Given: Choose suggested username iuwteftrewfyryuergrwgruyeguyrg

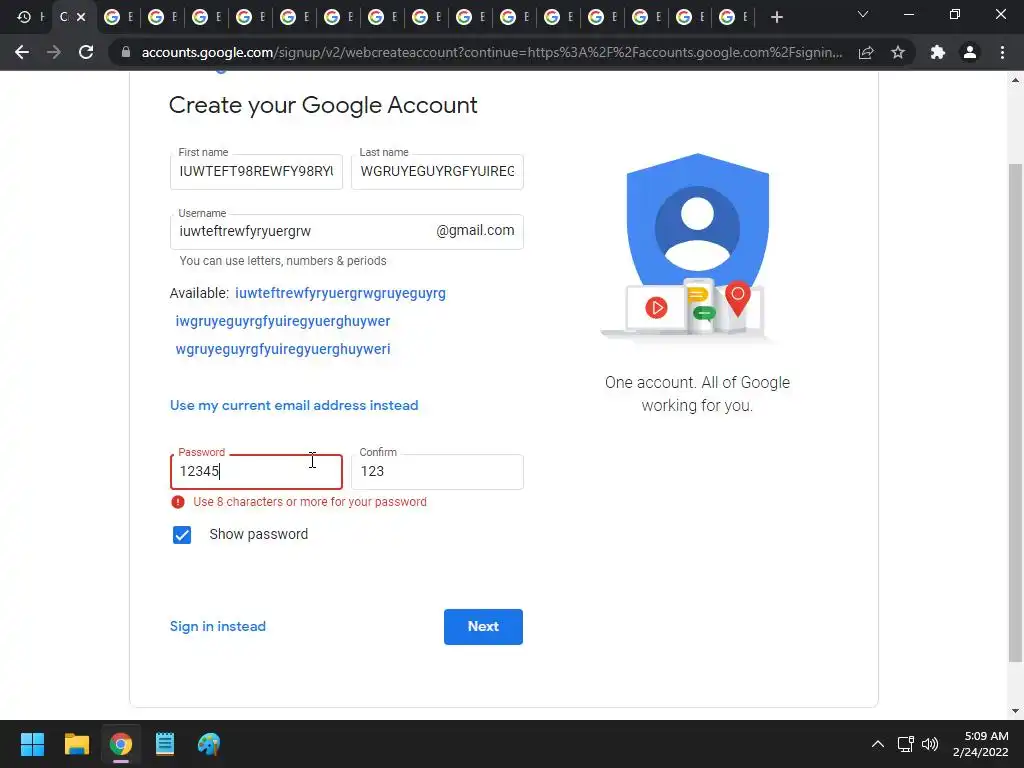Looking at the screenshot, I should tap(340, 293).
